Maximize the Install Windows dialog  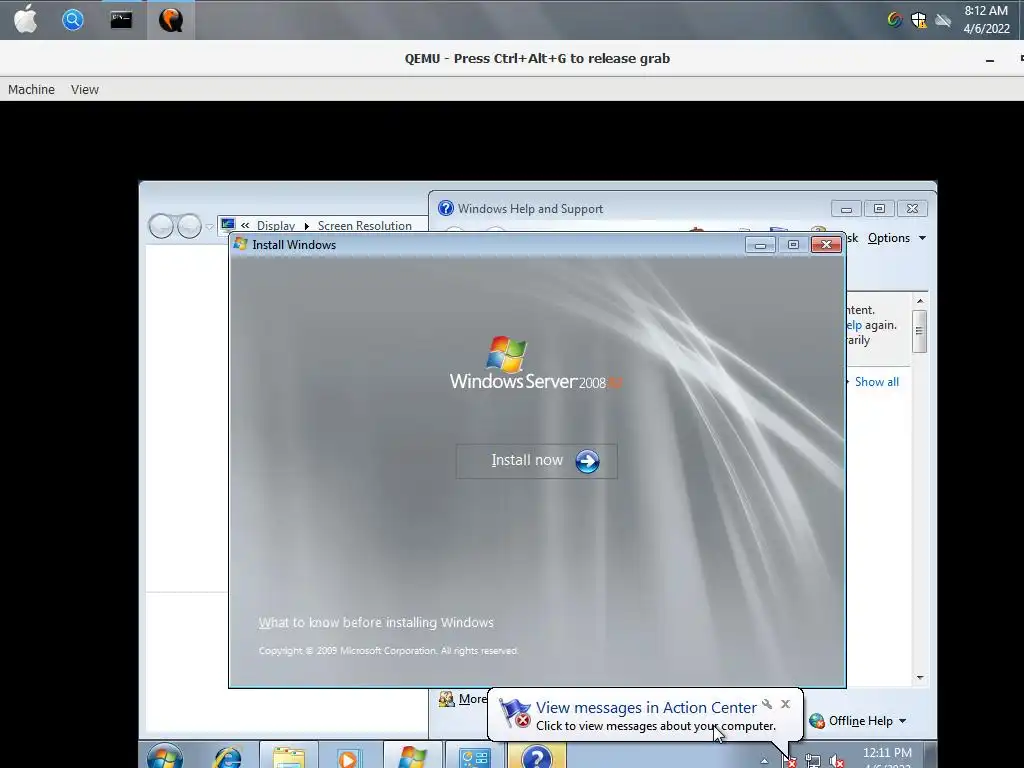(x=793, y=245)
